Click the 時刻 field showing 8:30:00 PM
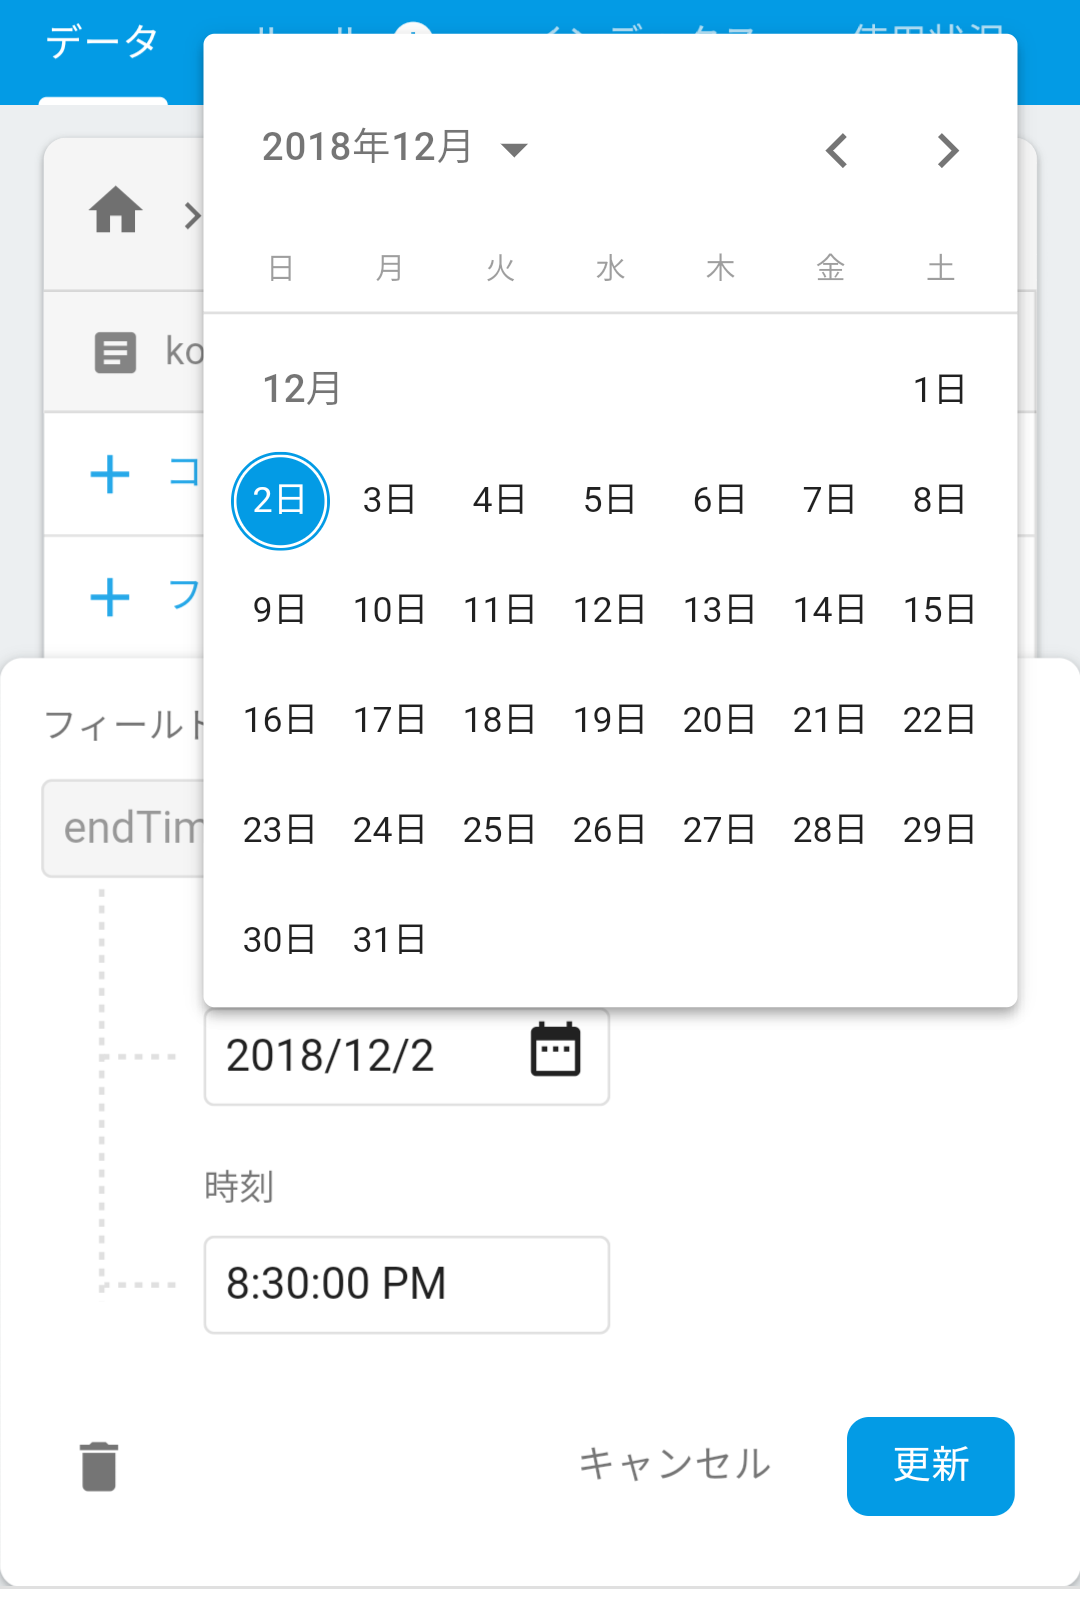This screenshot has height=1605, width=1080. (x=406, y=1285)
